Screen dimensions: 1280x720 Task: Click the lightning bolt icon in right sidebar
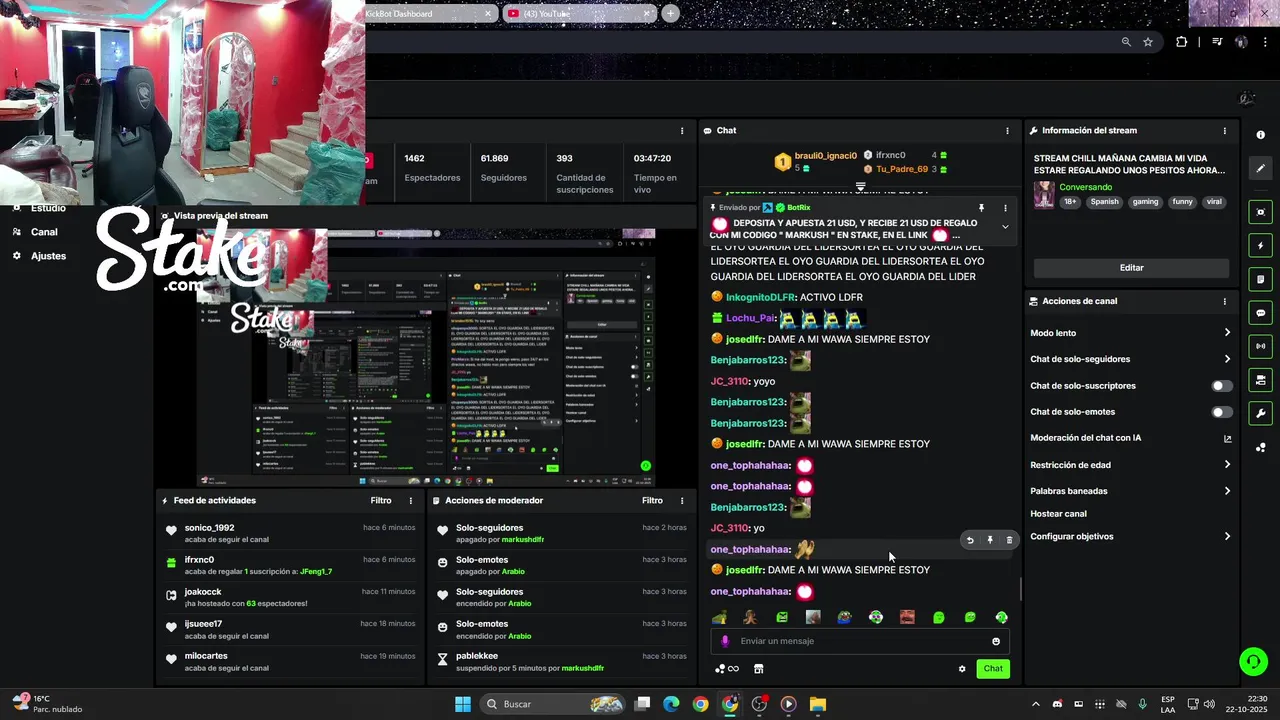pyautogui.click(x=1260, y=246)
